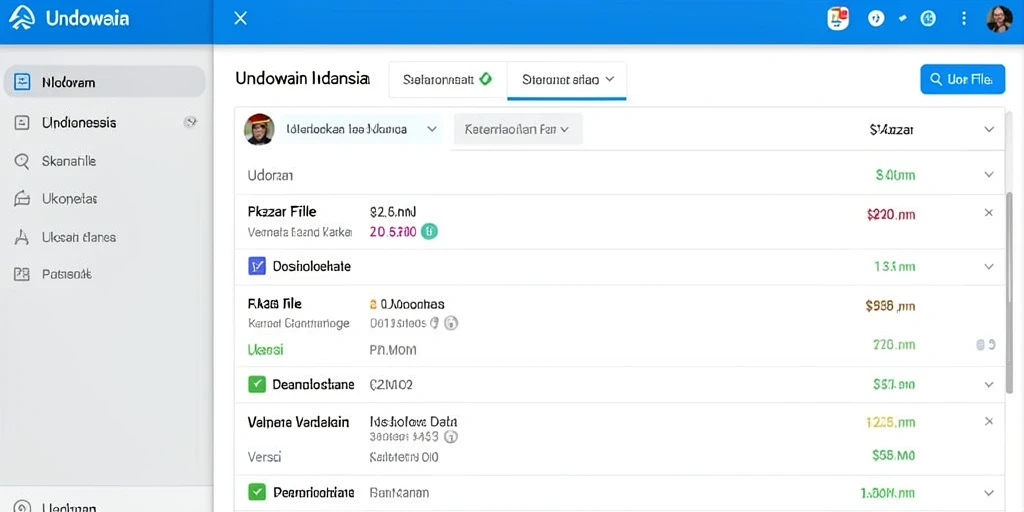Click the Undowaia logo icon
1024x512 pixels.
(x=22, y=18)
